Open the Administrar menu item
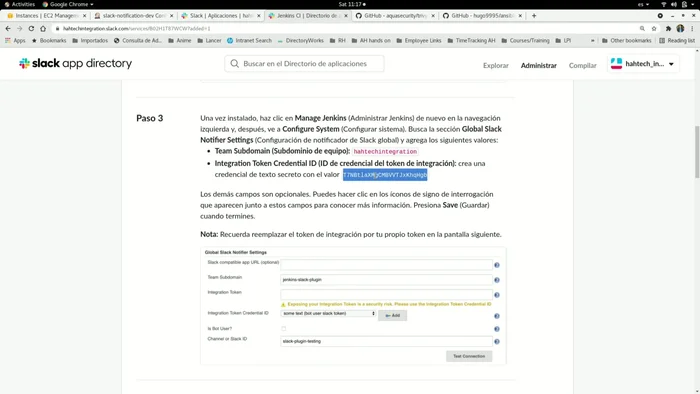Screen dimensions: 700x394 [538, 66]
